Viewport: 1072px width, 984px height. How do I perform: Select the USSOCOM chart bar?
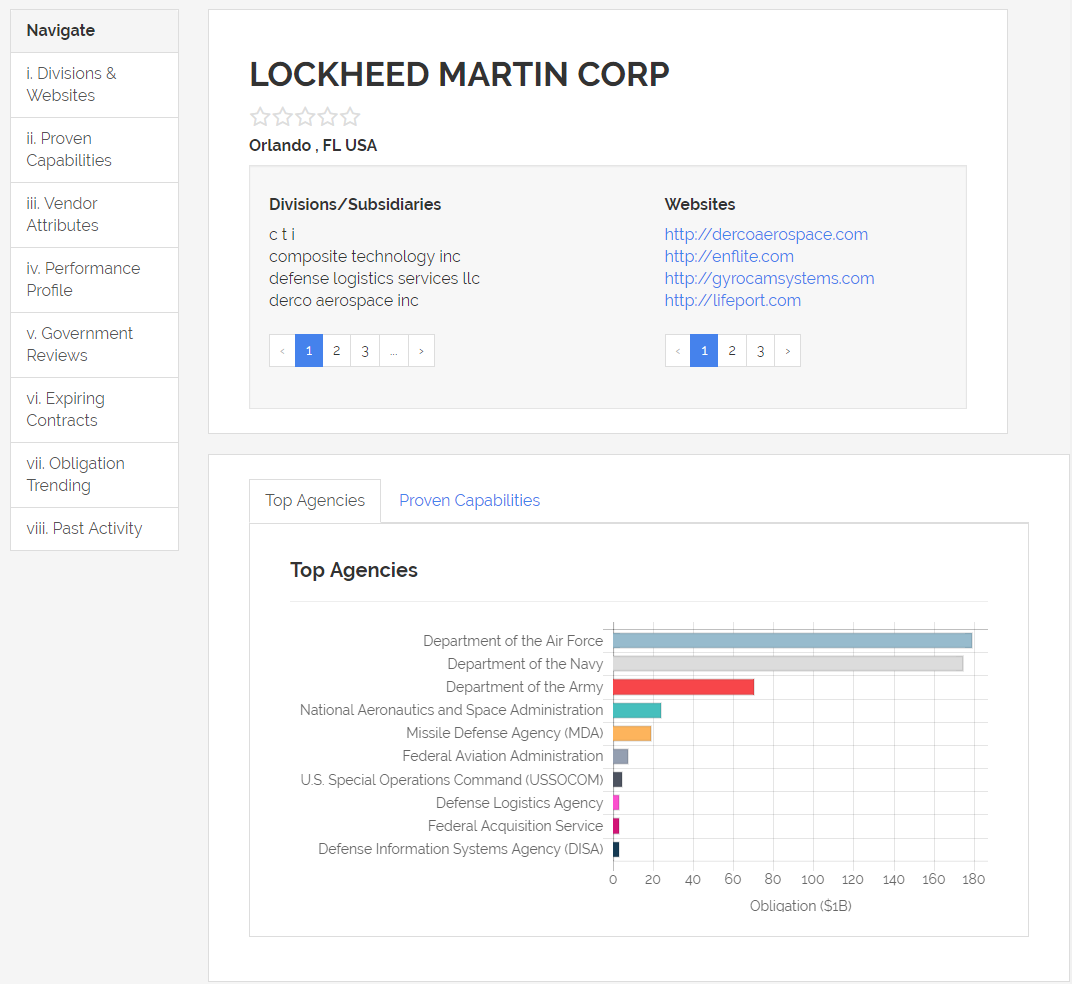pyautogui.click(x=617, y=780)
